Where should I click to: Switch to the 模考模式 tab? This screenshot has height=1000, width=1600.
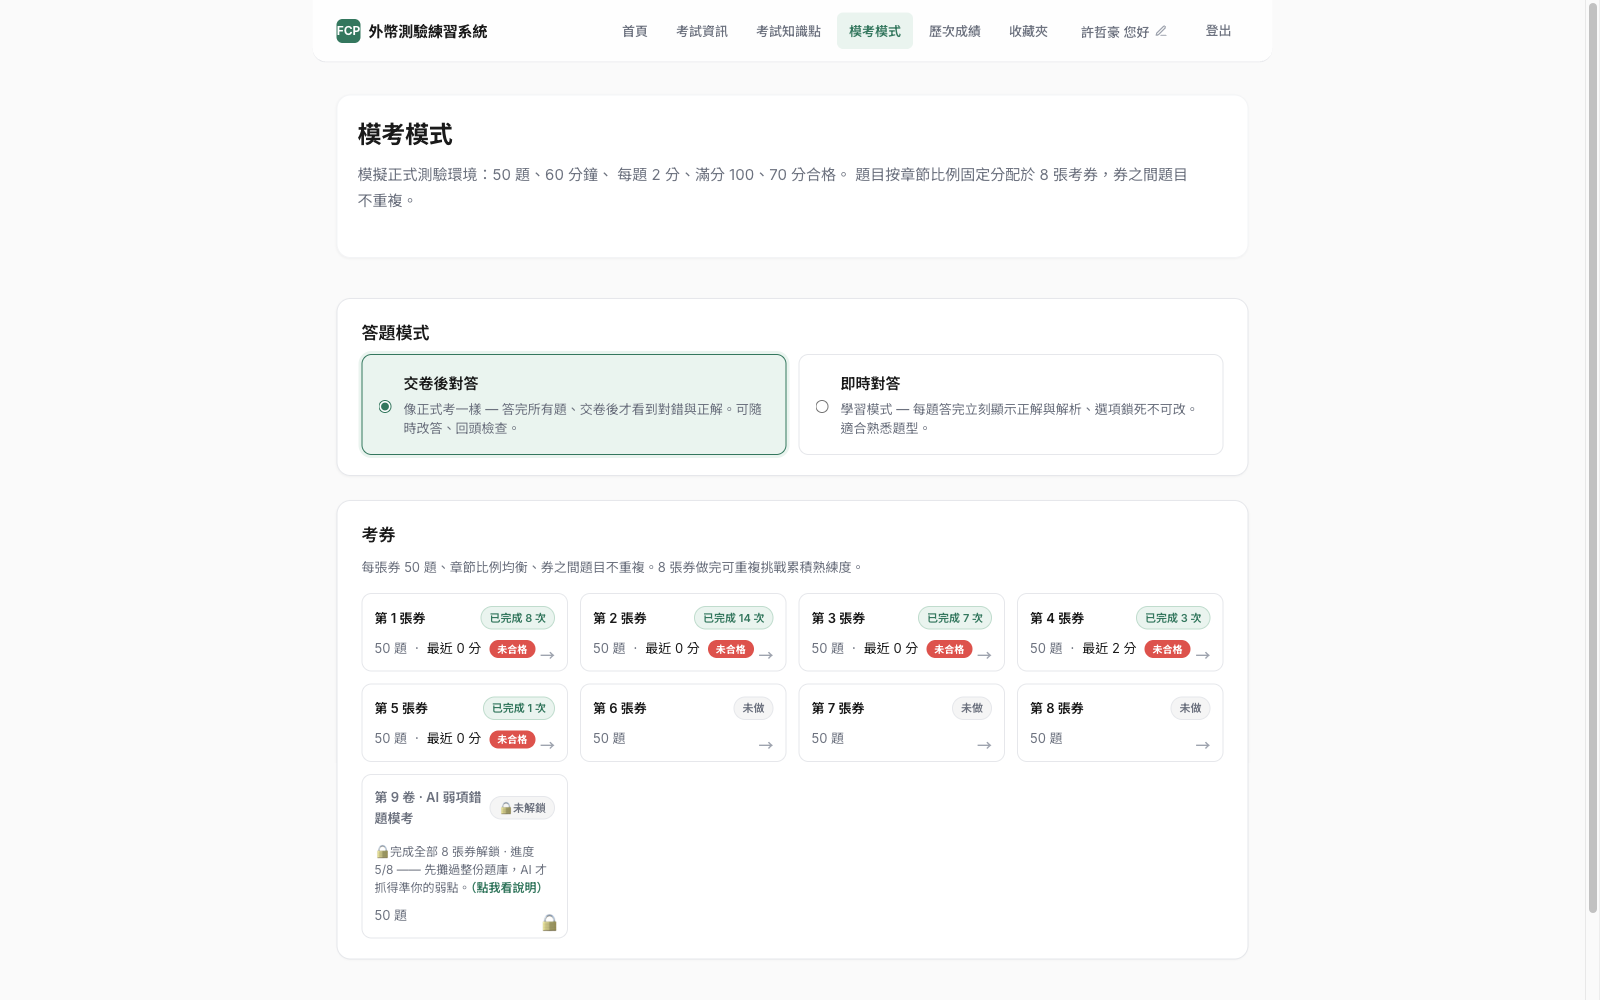coord(875,31)
